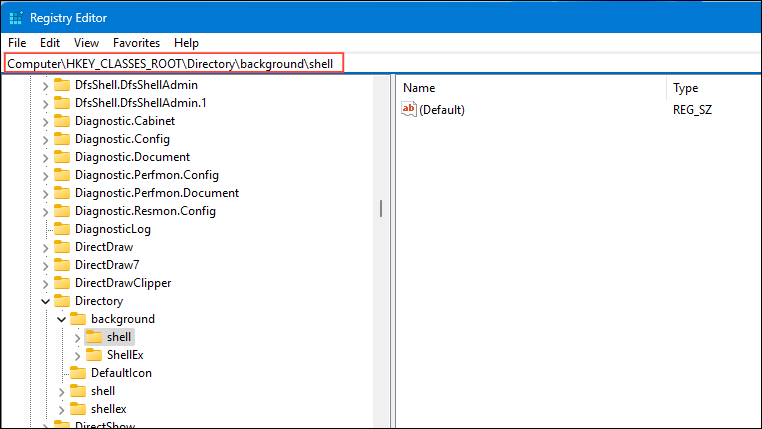Click the Diagnostic.Perfmon.Config folder icon
The width and height of the screenshot is (762, 429).
62,174
